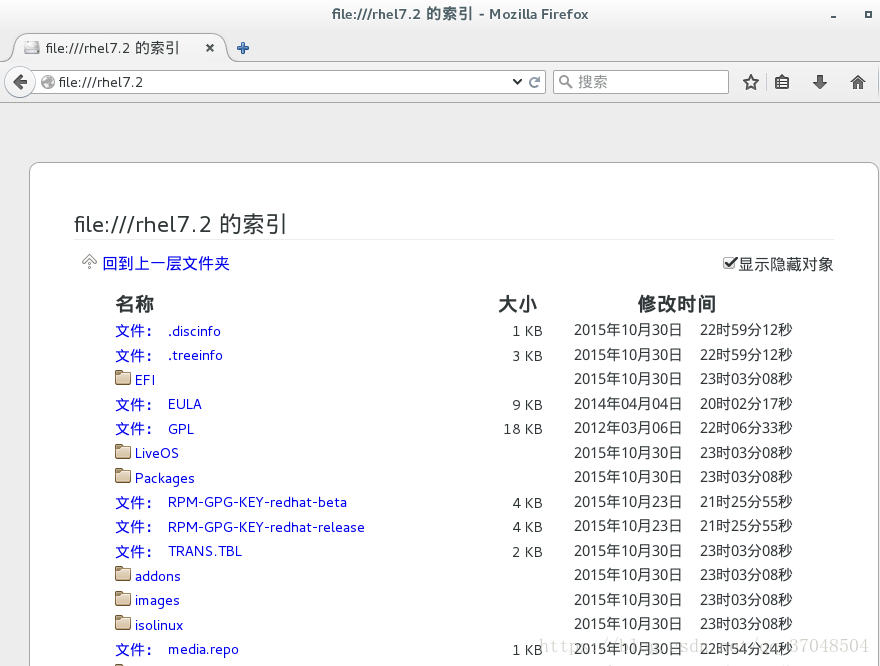Click the page heading file:///rhel7.2 的索引

[x=180, y=224]
